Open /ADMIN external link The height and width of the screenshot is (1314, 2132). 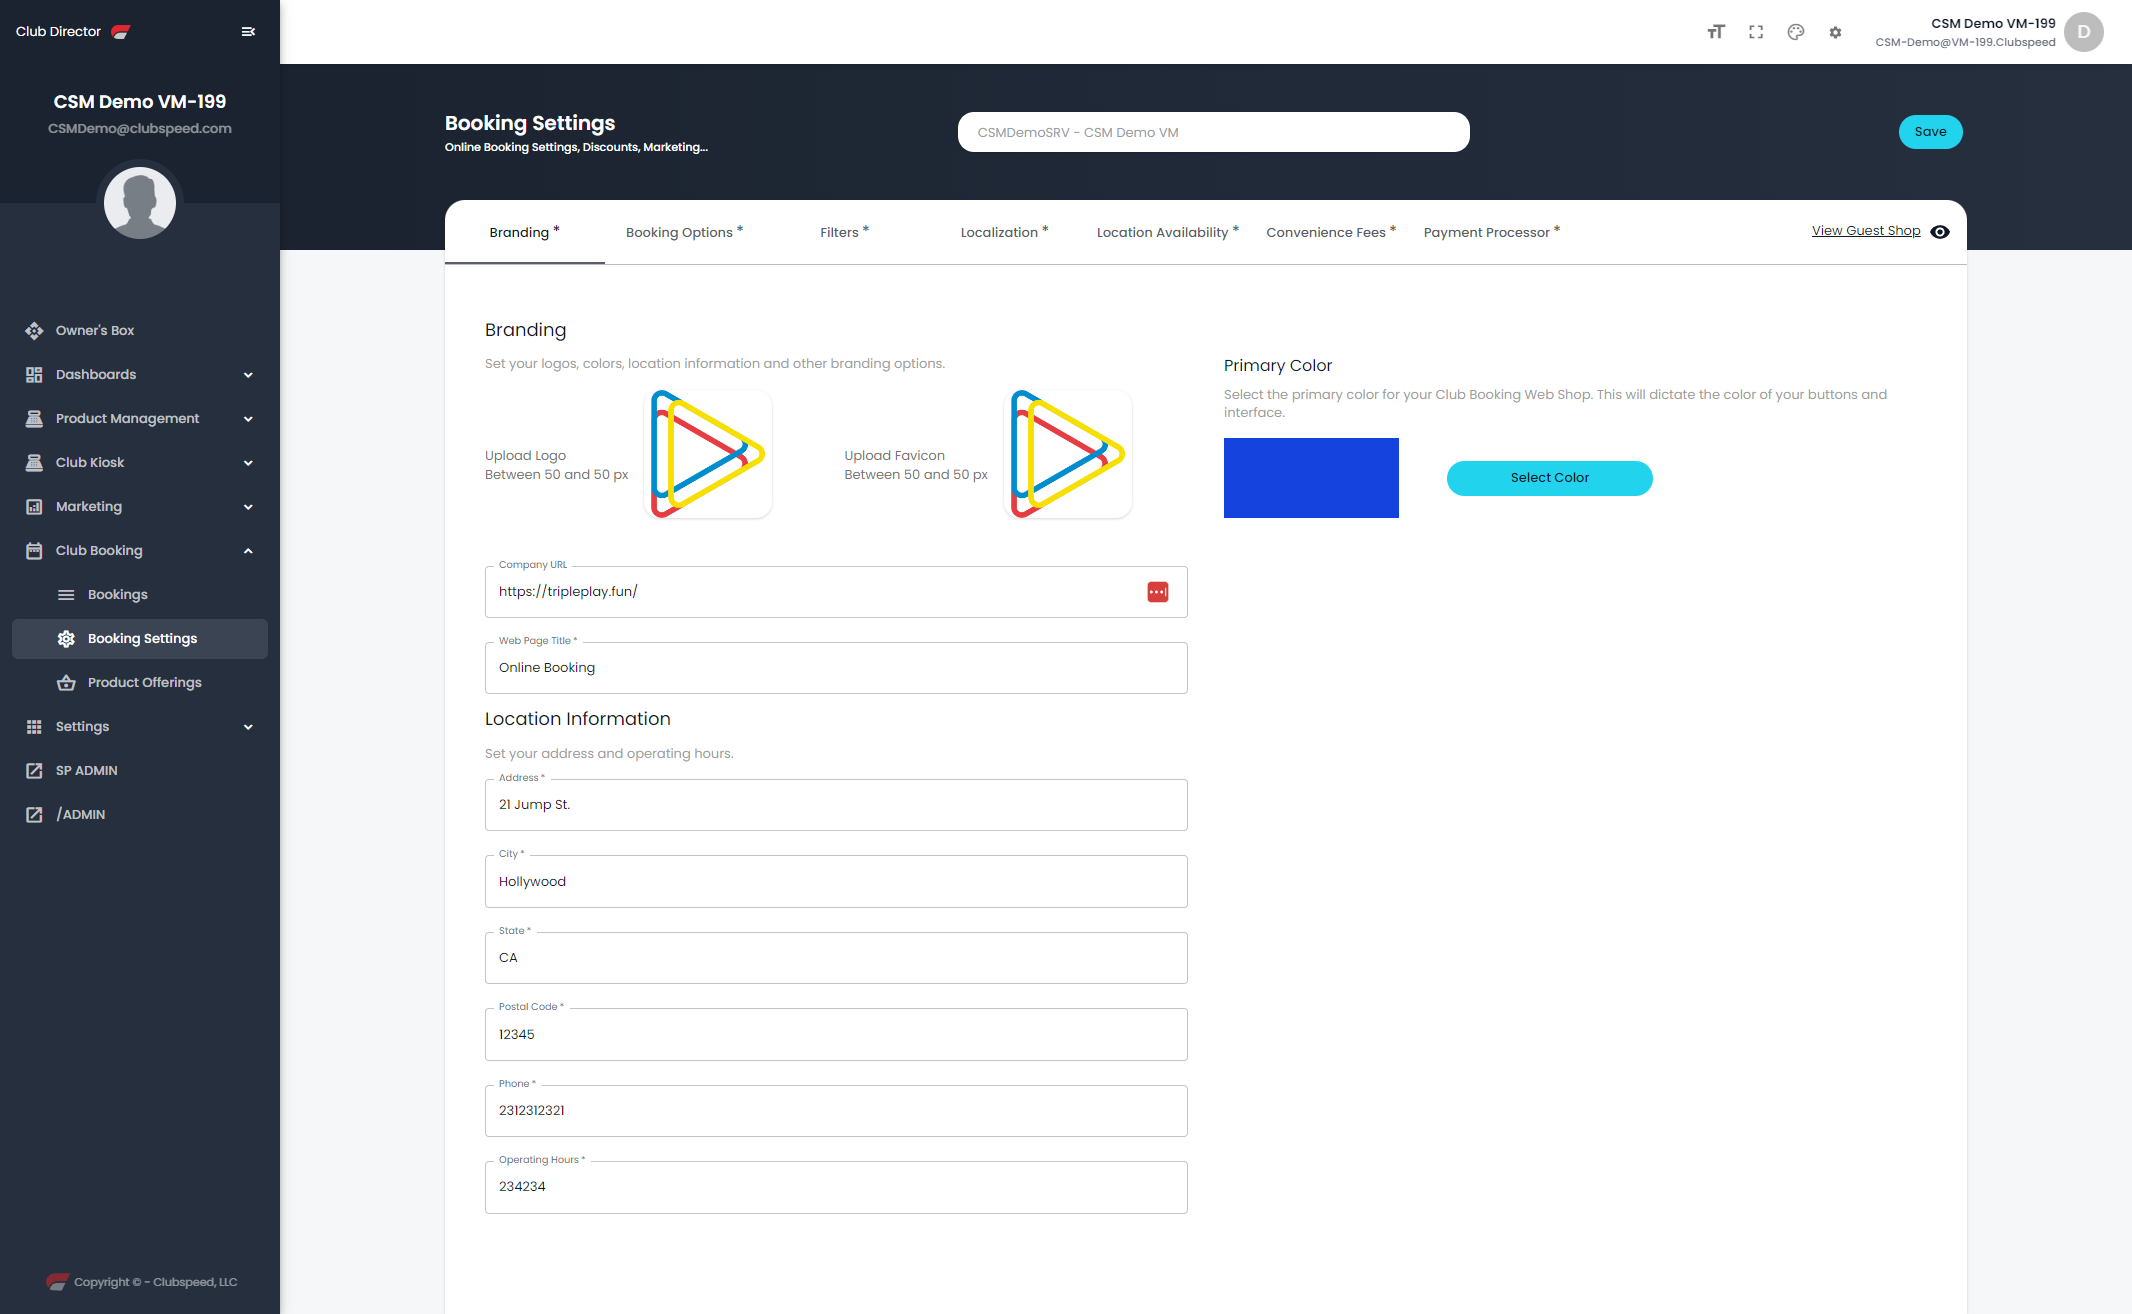pyautogui.click(x=140, y=815)
